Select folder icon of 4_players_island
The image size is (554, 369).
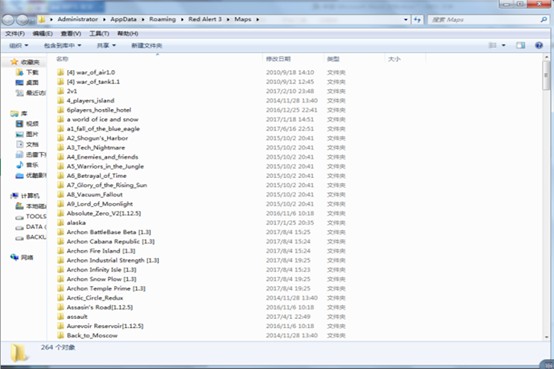61,100
